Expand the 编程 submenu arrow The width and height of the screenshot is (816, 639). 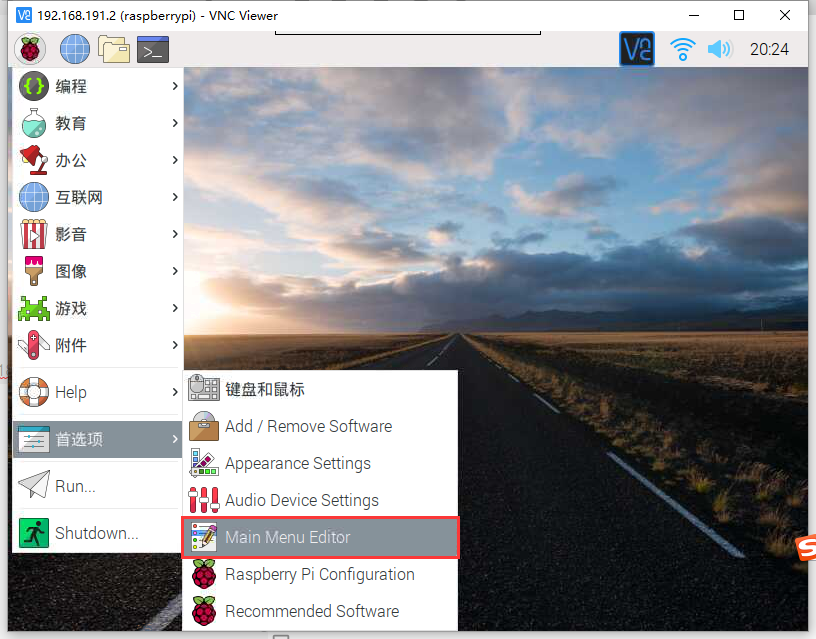[x=175, y=86]
